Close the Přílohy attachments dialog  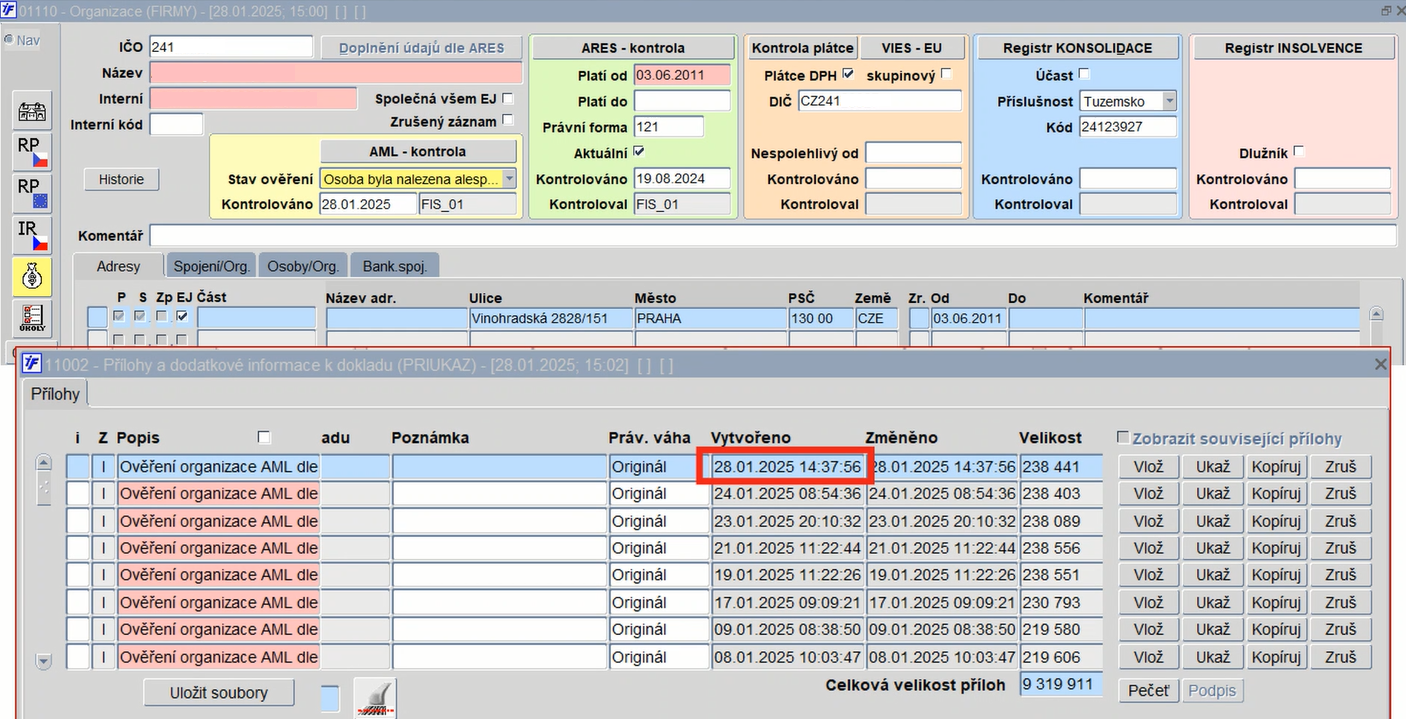pyautogui.click(x=1381, y=364)
